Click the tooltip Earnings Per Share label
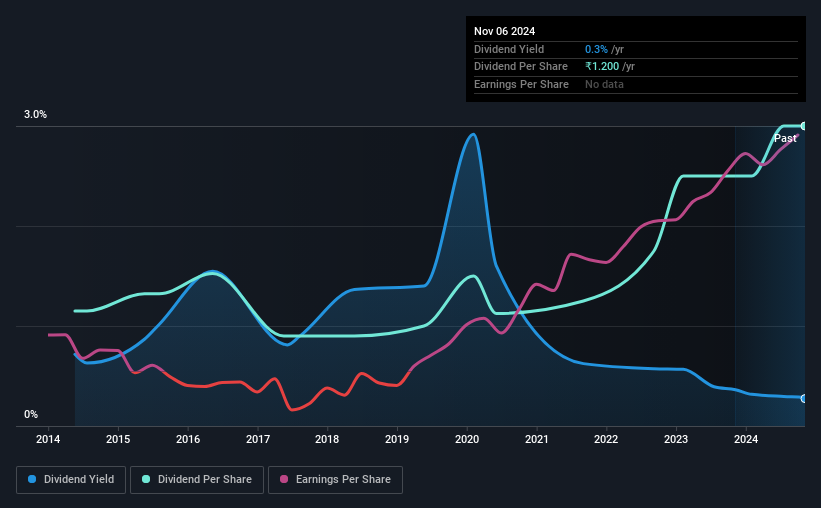This screenshot has width=821, height=508. click(x=521, y=84)
